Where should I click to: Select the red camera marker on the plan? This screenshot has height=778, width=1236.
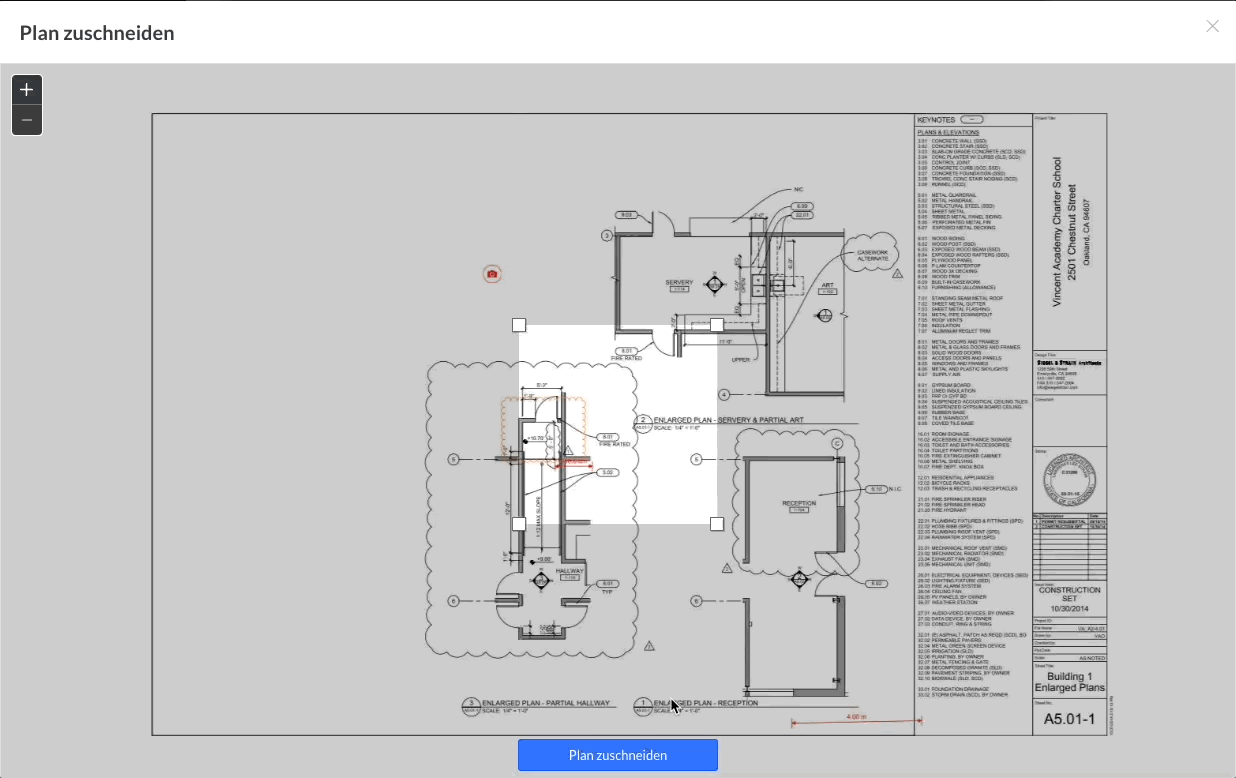point(492,274)
